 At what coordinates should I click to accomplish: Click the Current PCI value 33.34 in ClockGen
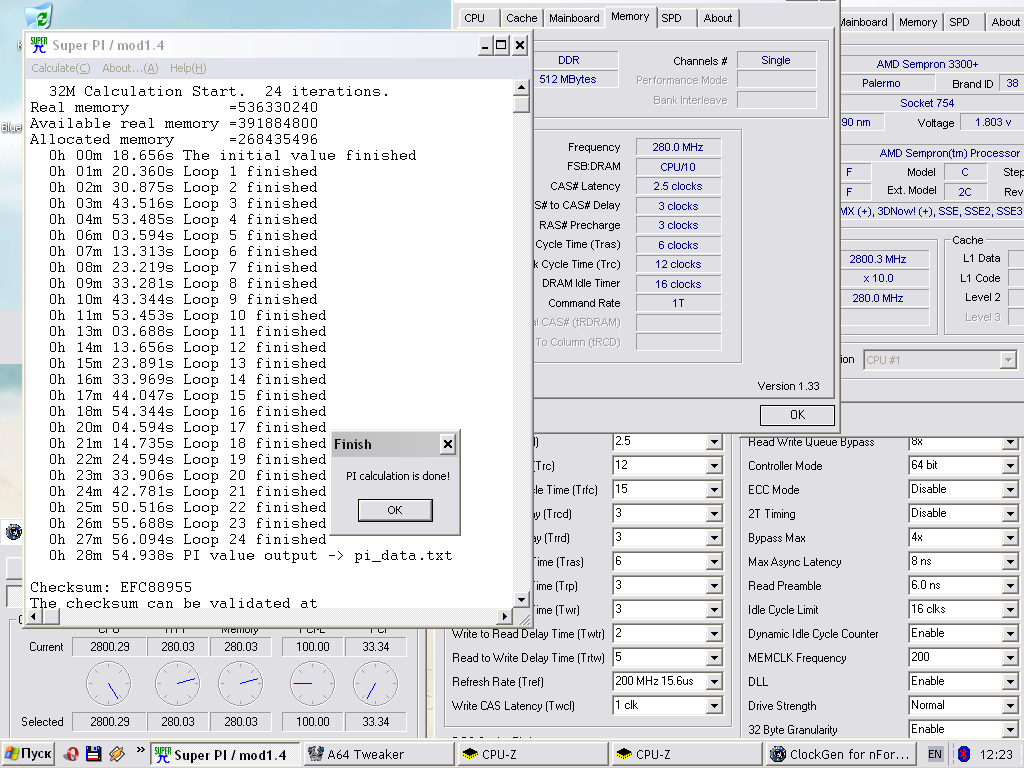pyautogui.click(x=376, y=647)
